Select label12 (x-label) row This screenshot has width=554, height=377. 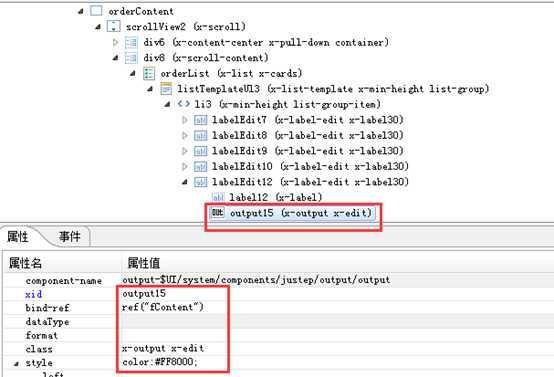pos(276,198)
